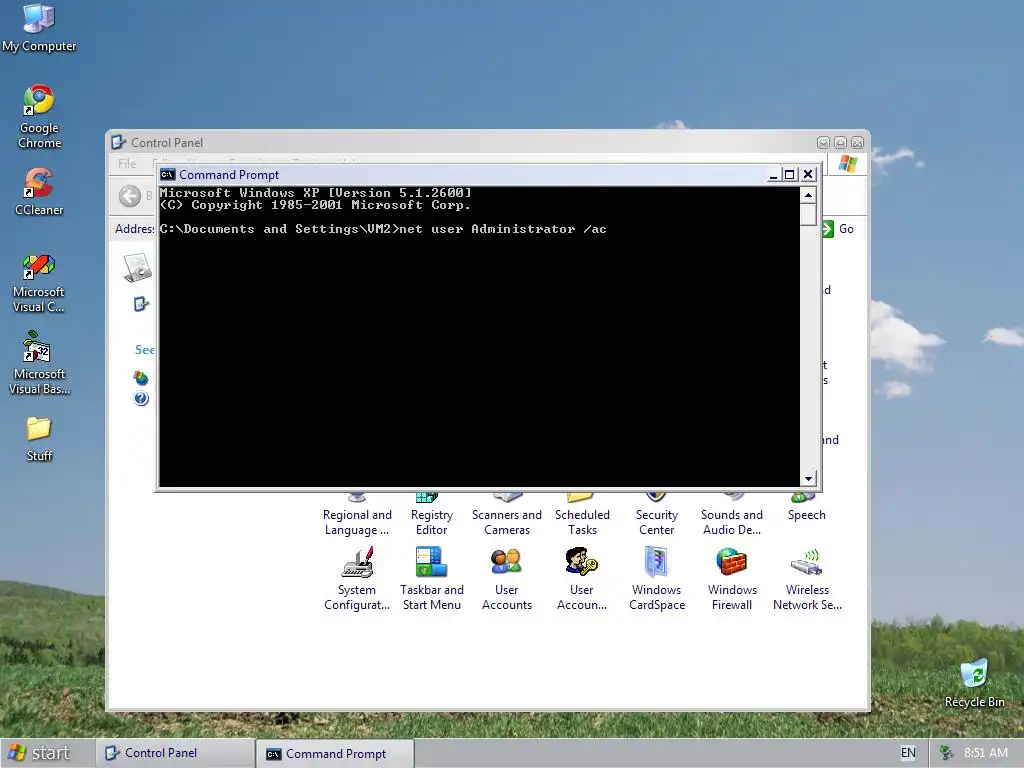The width and height of the screenshot is (1024, 768).
Task: Open Wireless Network Setup applet
Action: (x=807, y=579)
